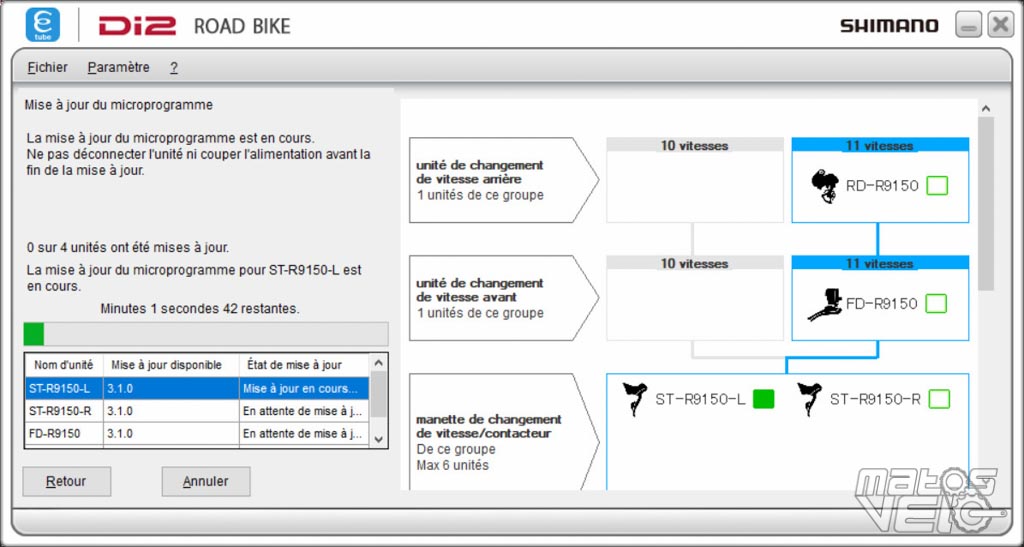Click 'En attente' status cell for ST-R9150-R
The width and height of the screenshot is (1024, 547).
[x=304, y=411]
